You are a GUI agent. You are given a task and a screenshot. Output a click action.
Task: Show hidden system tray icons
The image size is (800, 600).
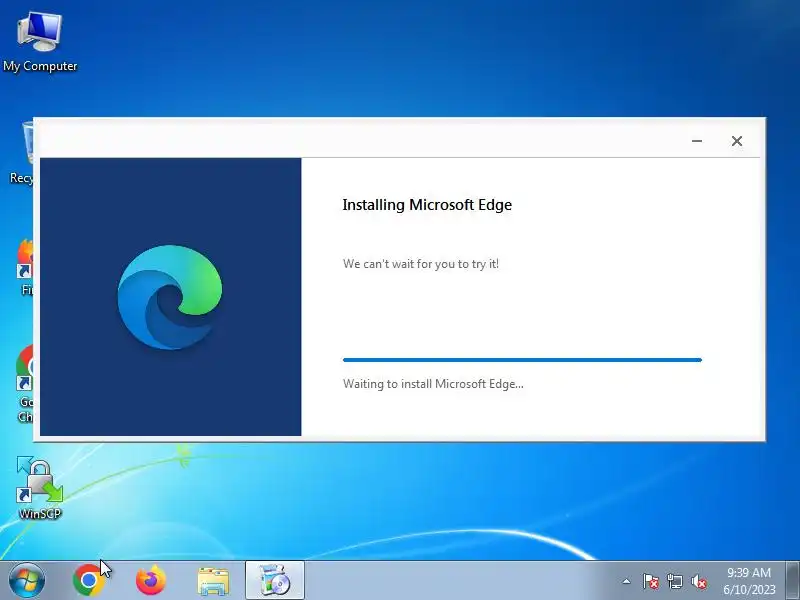[x=627, y=581]
